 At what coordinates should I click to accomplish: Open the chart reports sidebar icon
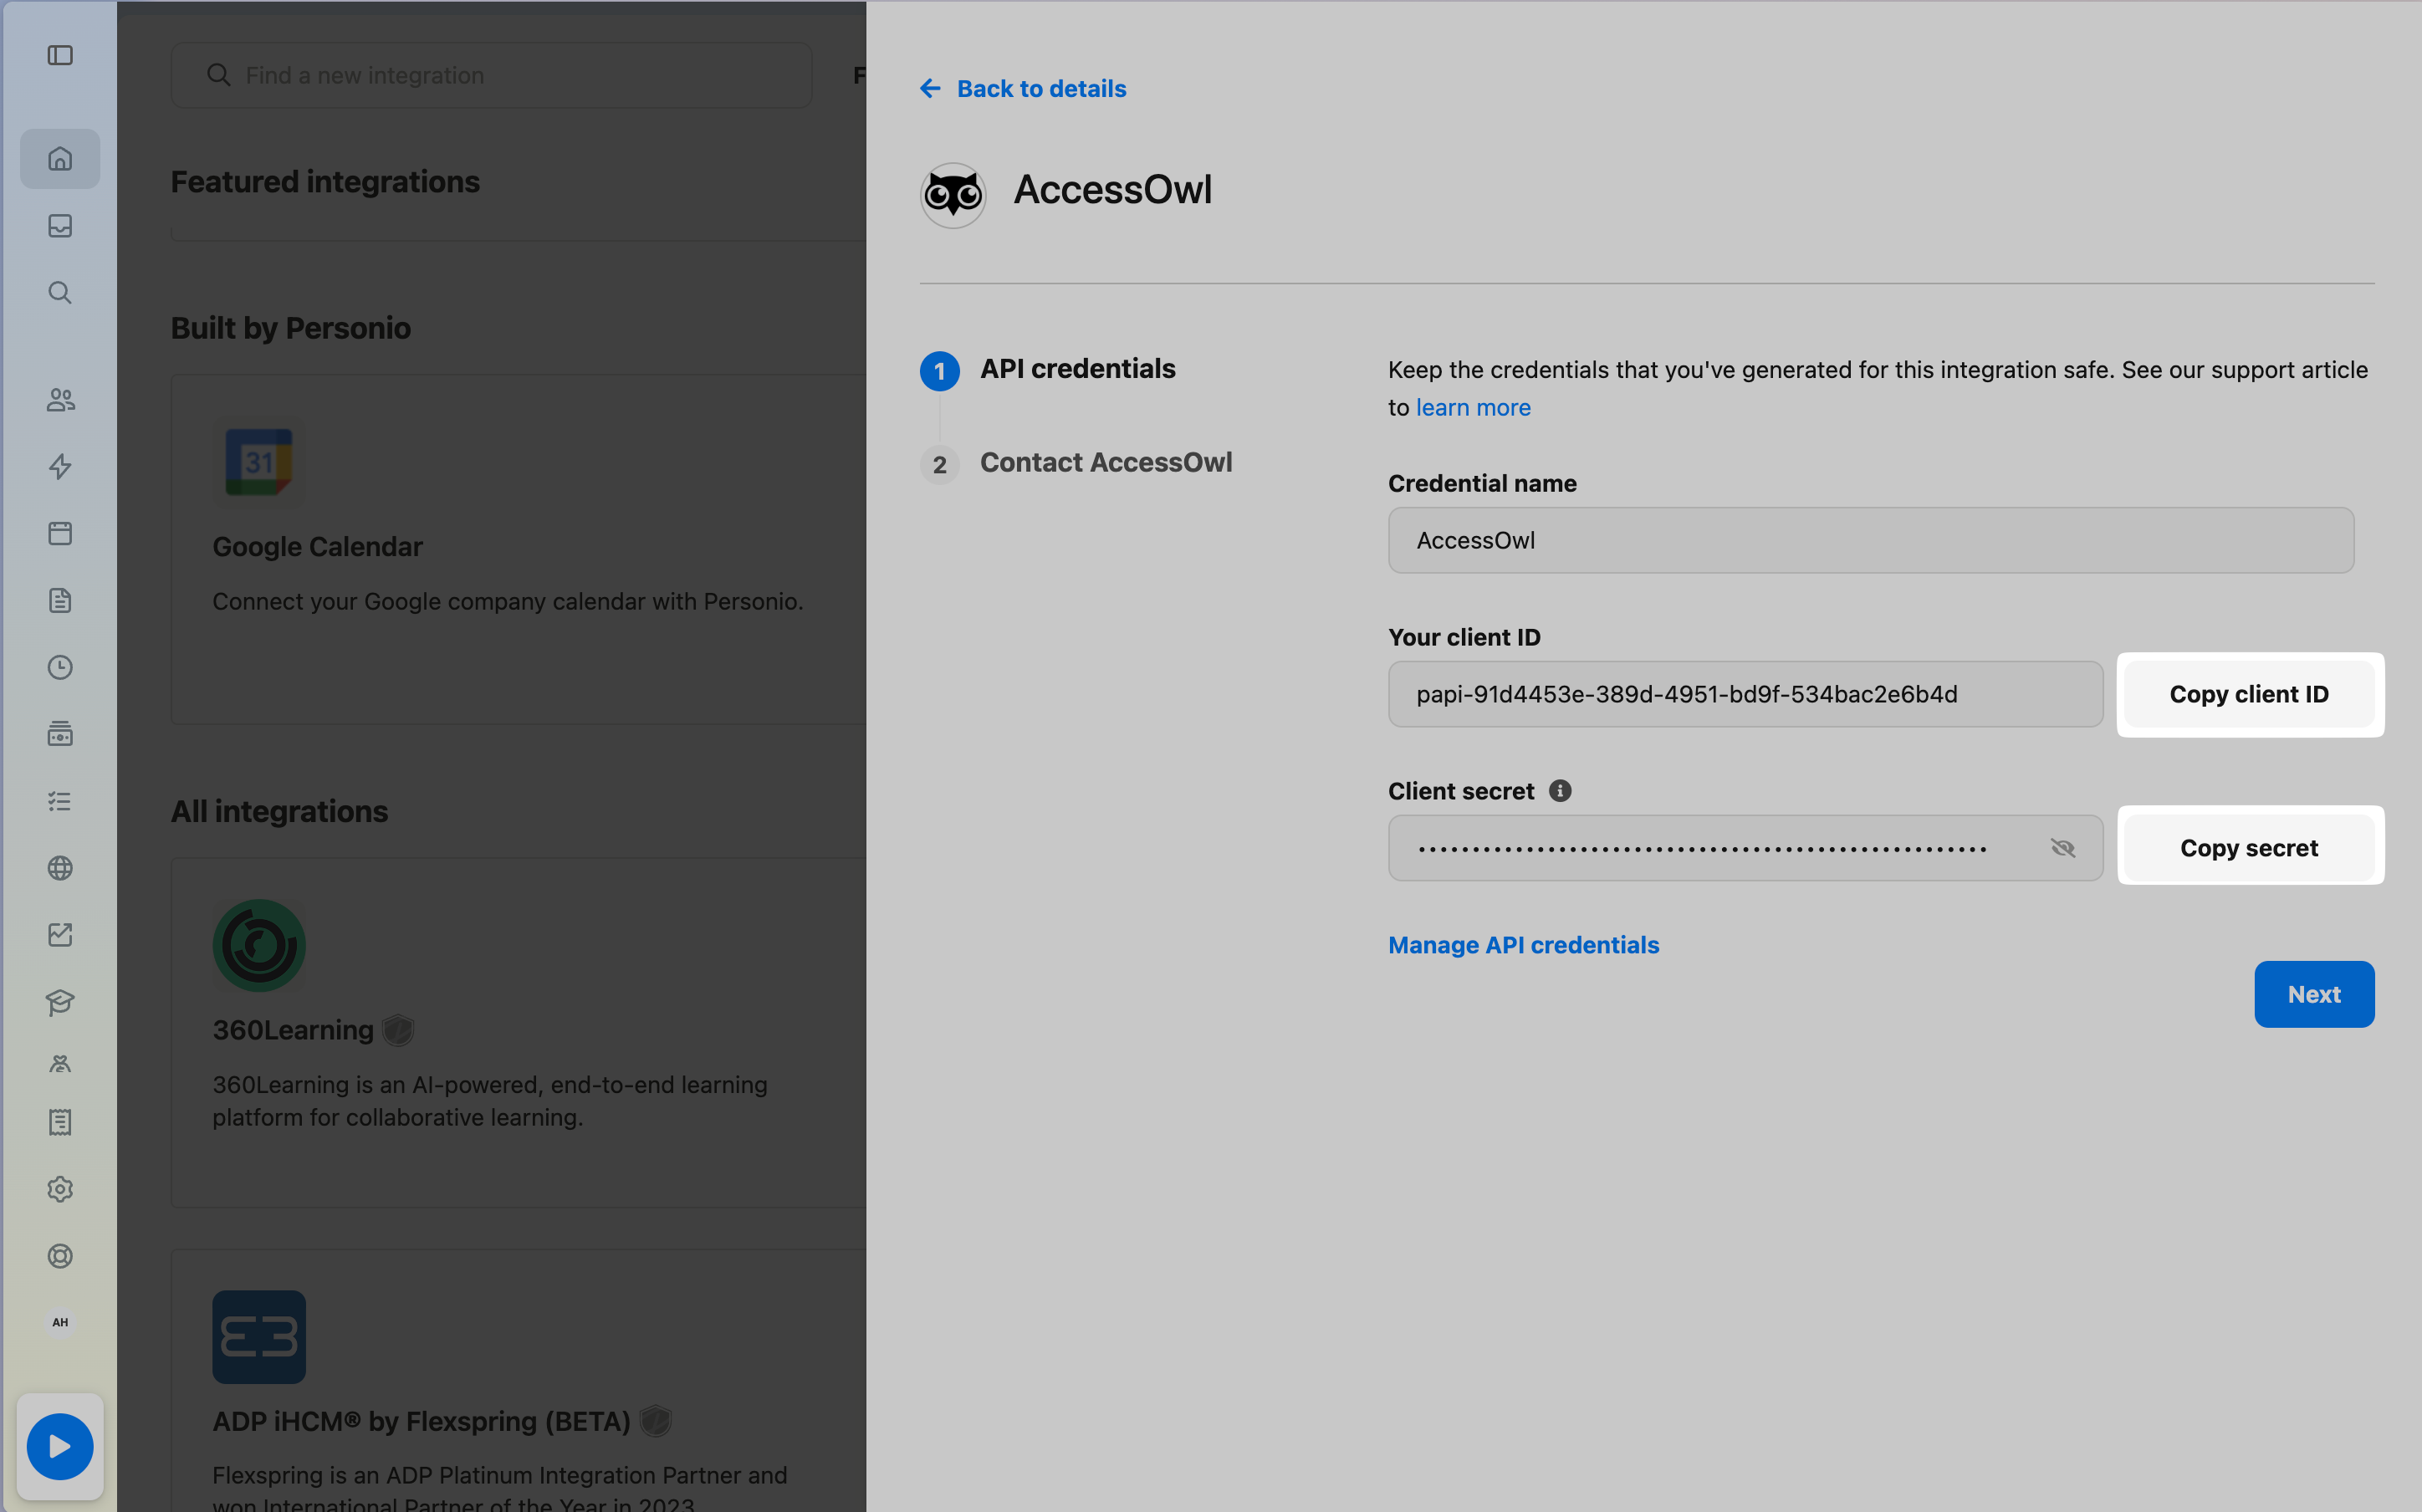click(x=60, y=935)
